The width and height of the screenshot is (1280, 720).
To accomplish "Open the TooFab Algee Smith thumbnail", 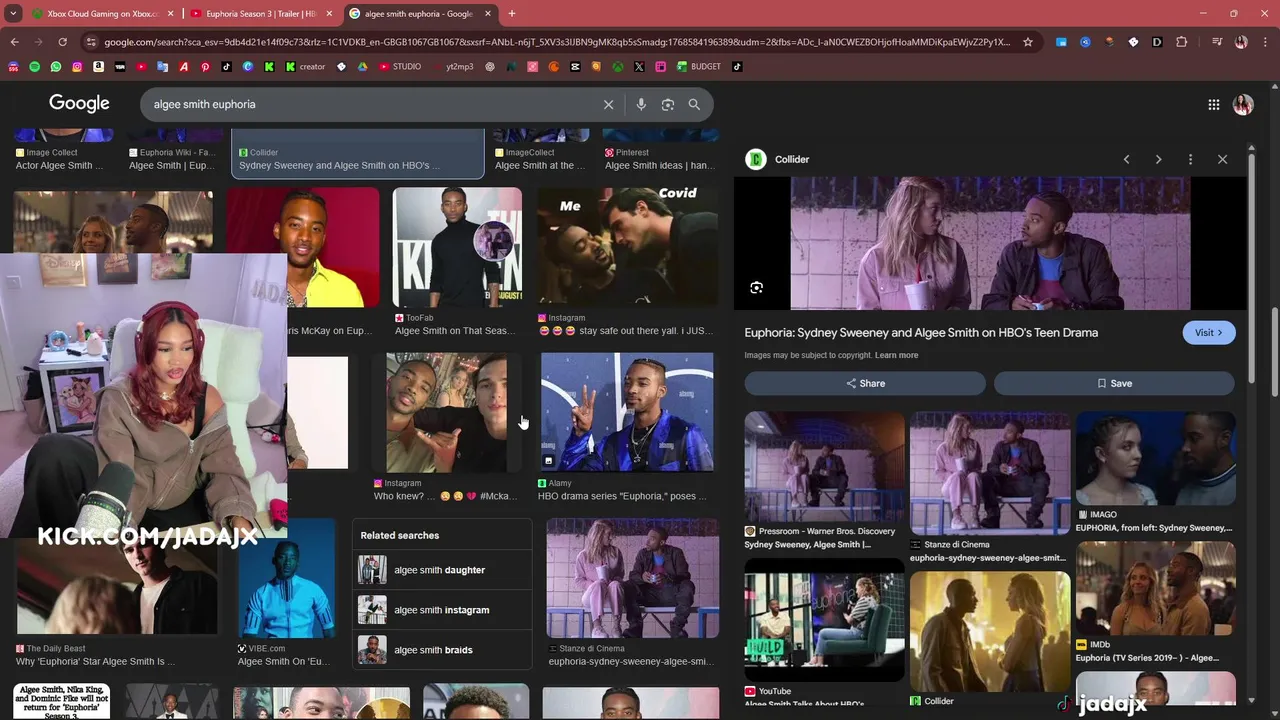I will click(457, 247).
